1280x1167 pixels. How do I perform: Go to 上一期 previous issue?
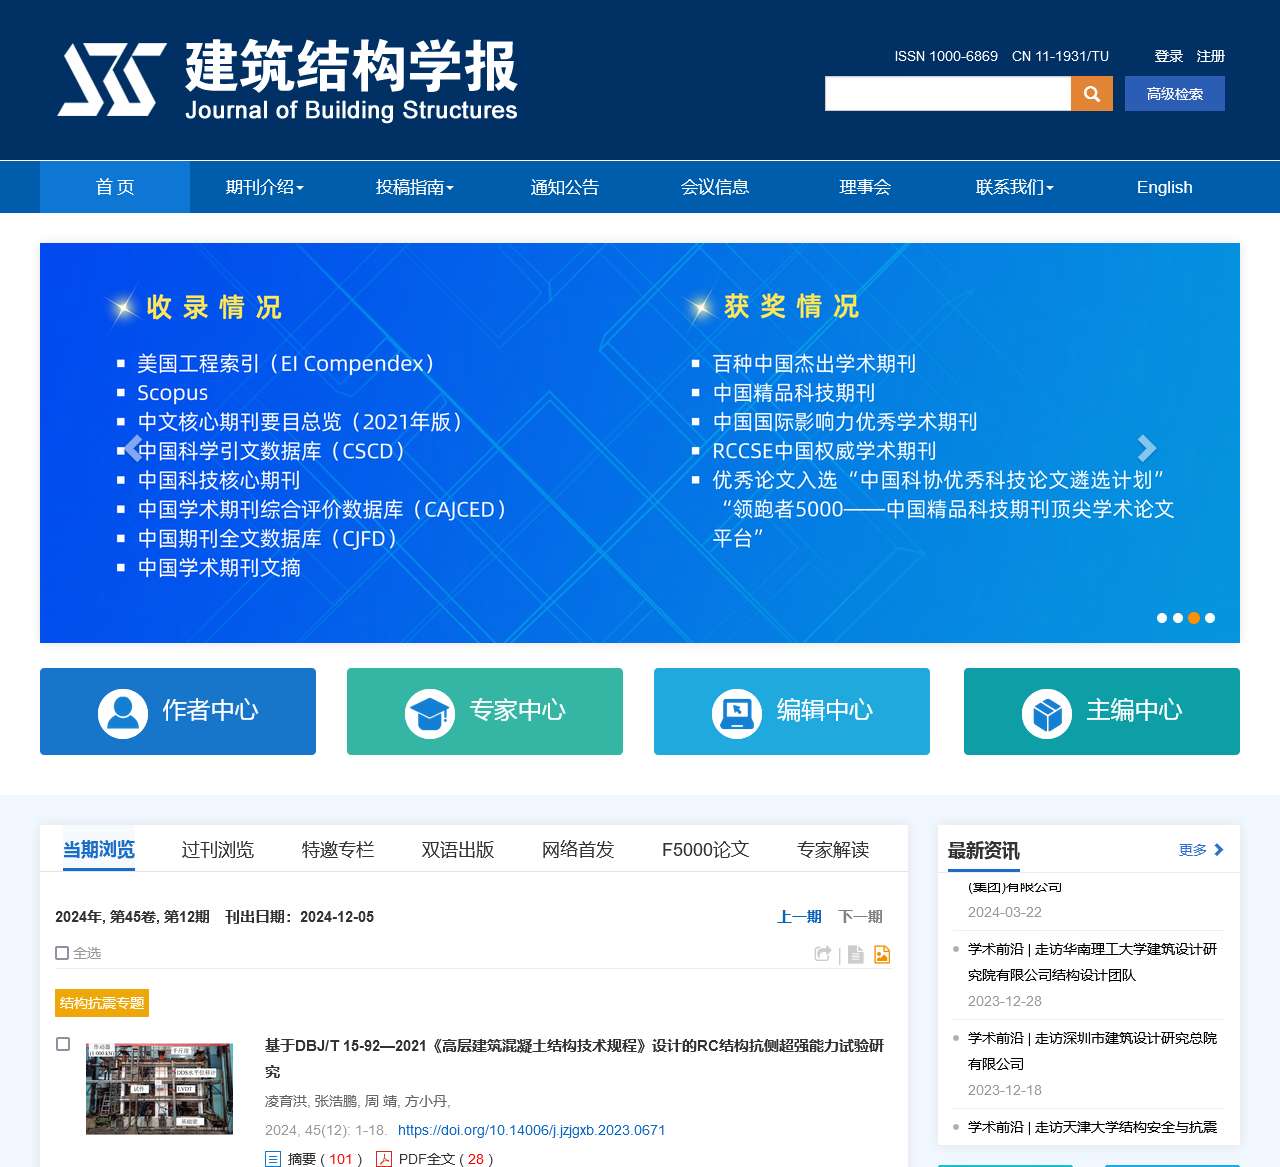tap(800, 917)
